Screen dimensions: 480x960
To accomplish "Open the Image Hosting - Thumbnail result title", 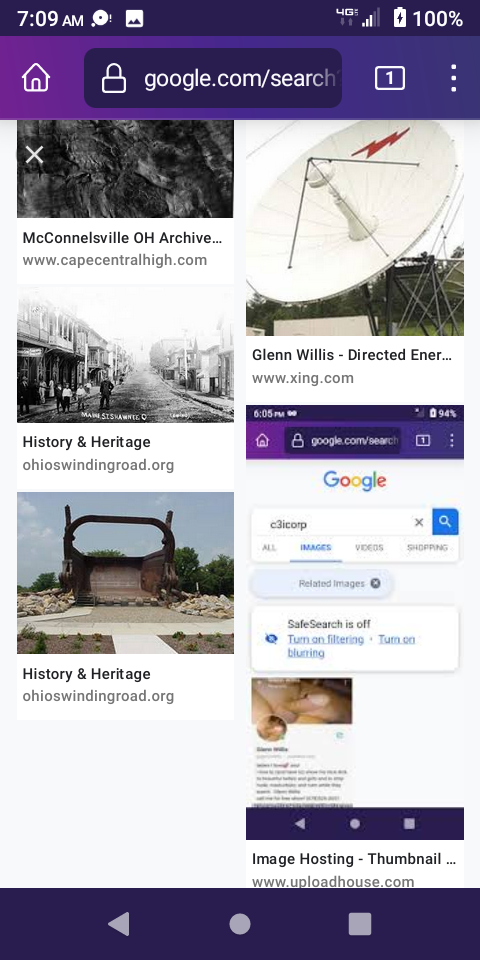I will pos(354,859).
